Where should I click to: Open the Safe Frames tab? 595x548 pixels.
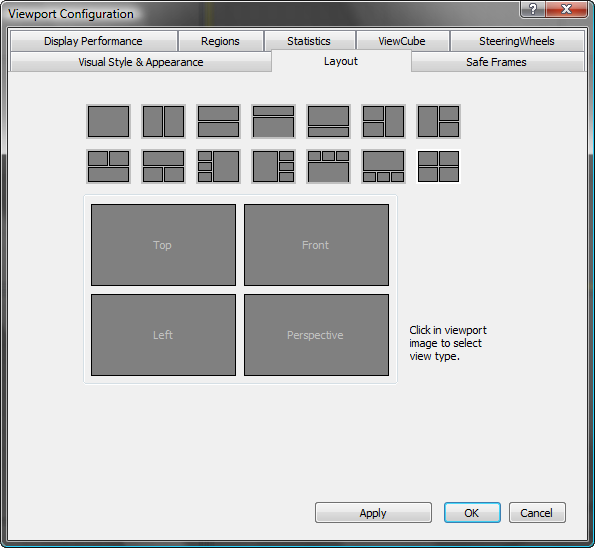click(x=497, y=62)
